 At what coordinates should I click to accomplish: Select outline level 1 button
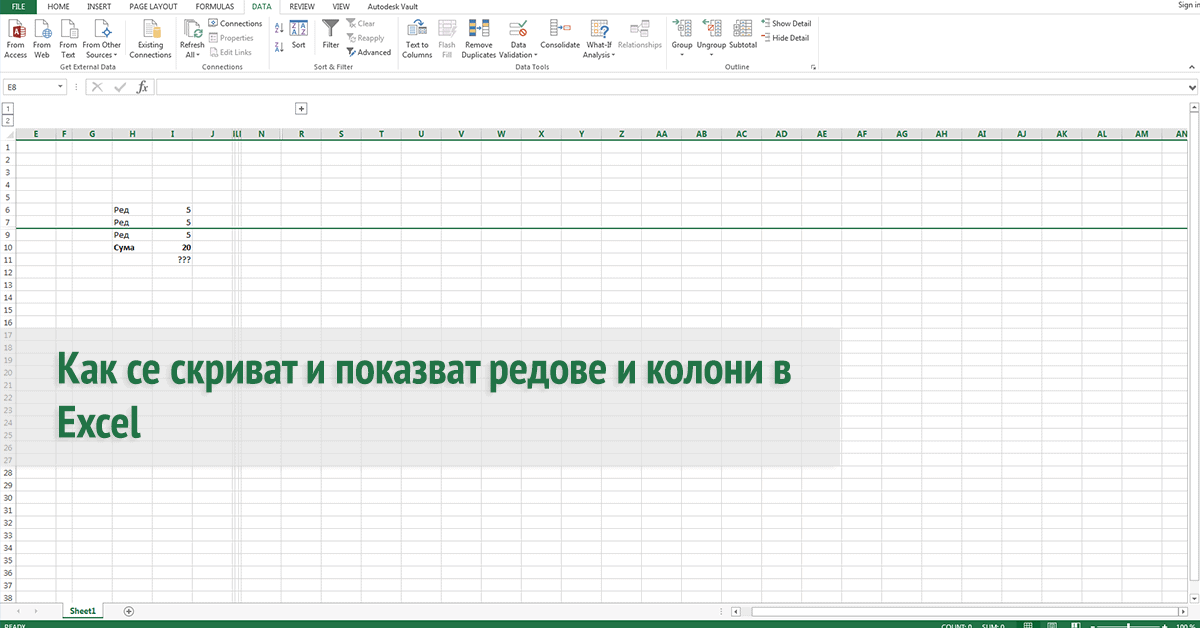pyautogui.click(x=7, y=108)
